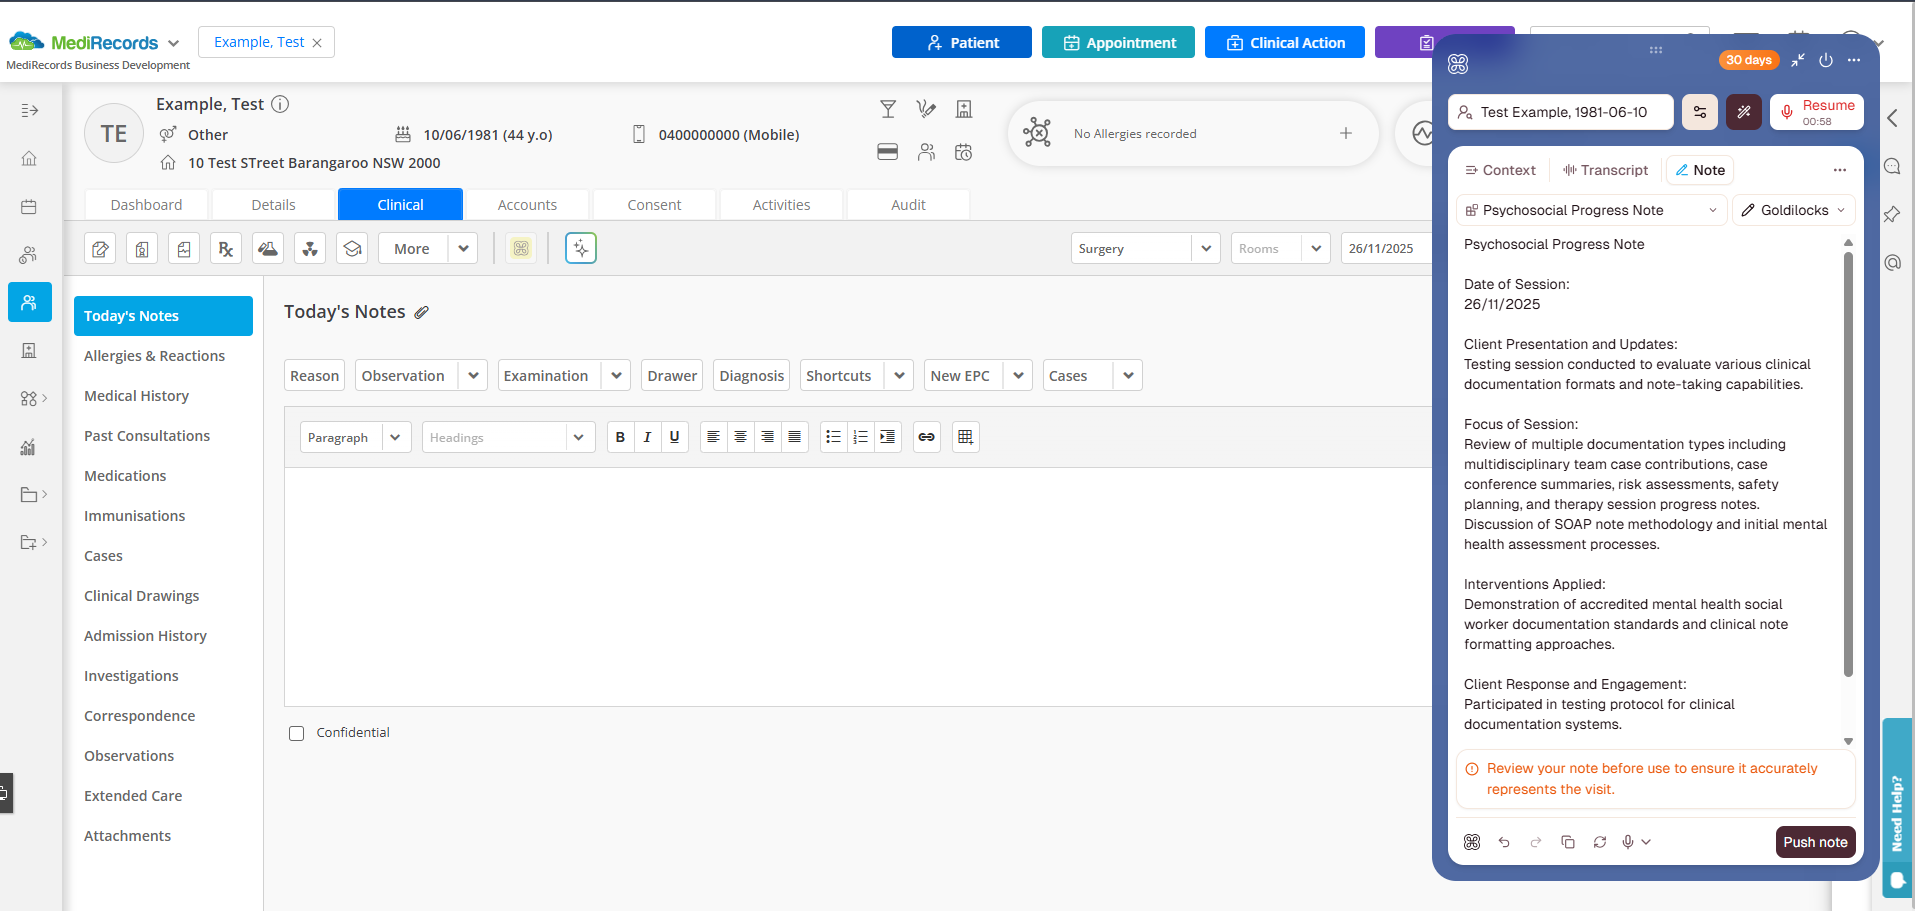The width and height of the screenshot is (1915, 911).
Task: Expand the More dropdown arrow
Action: point(463,249)
